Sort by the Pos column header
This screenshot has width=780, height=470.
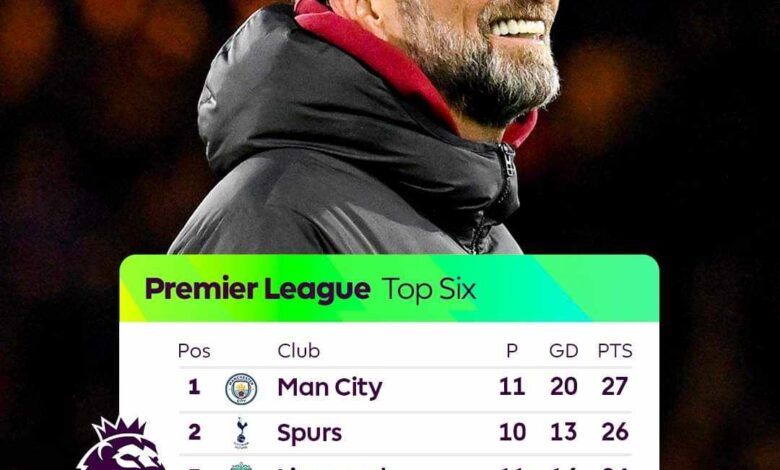pyautogui.click(x=194, y=351)
